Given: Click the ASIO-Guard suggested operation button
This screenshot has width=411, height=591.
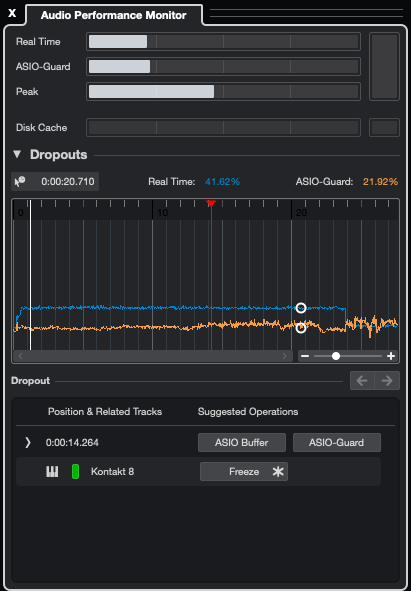Looking at the screenshot, I should [337, 442].
